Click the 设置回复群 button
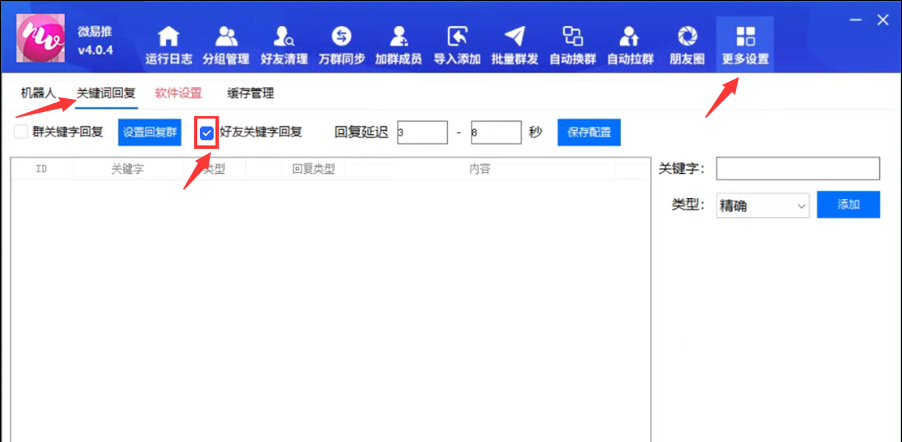This screenshot has width=902, height=442. [x=150, y=132]
